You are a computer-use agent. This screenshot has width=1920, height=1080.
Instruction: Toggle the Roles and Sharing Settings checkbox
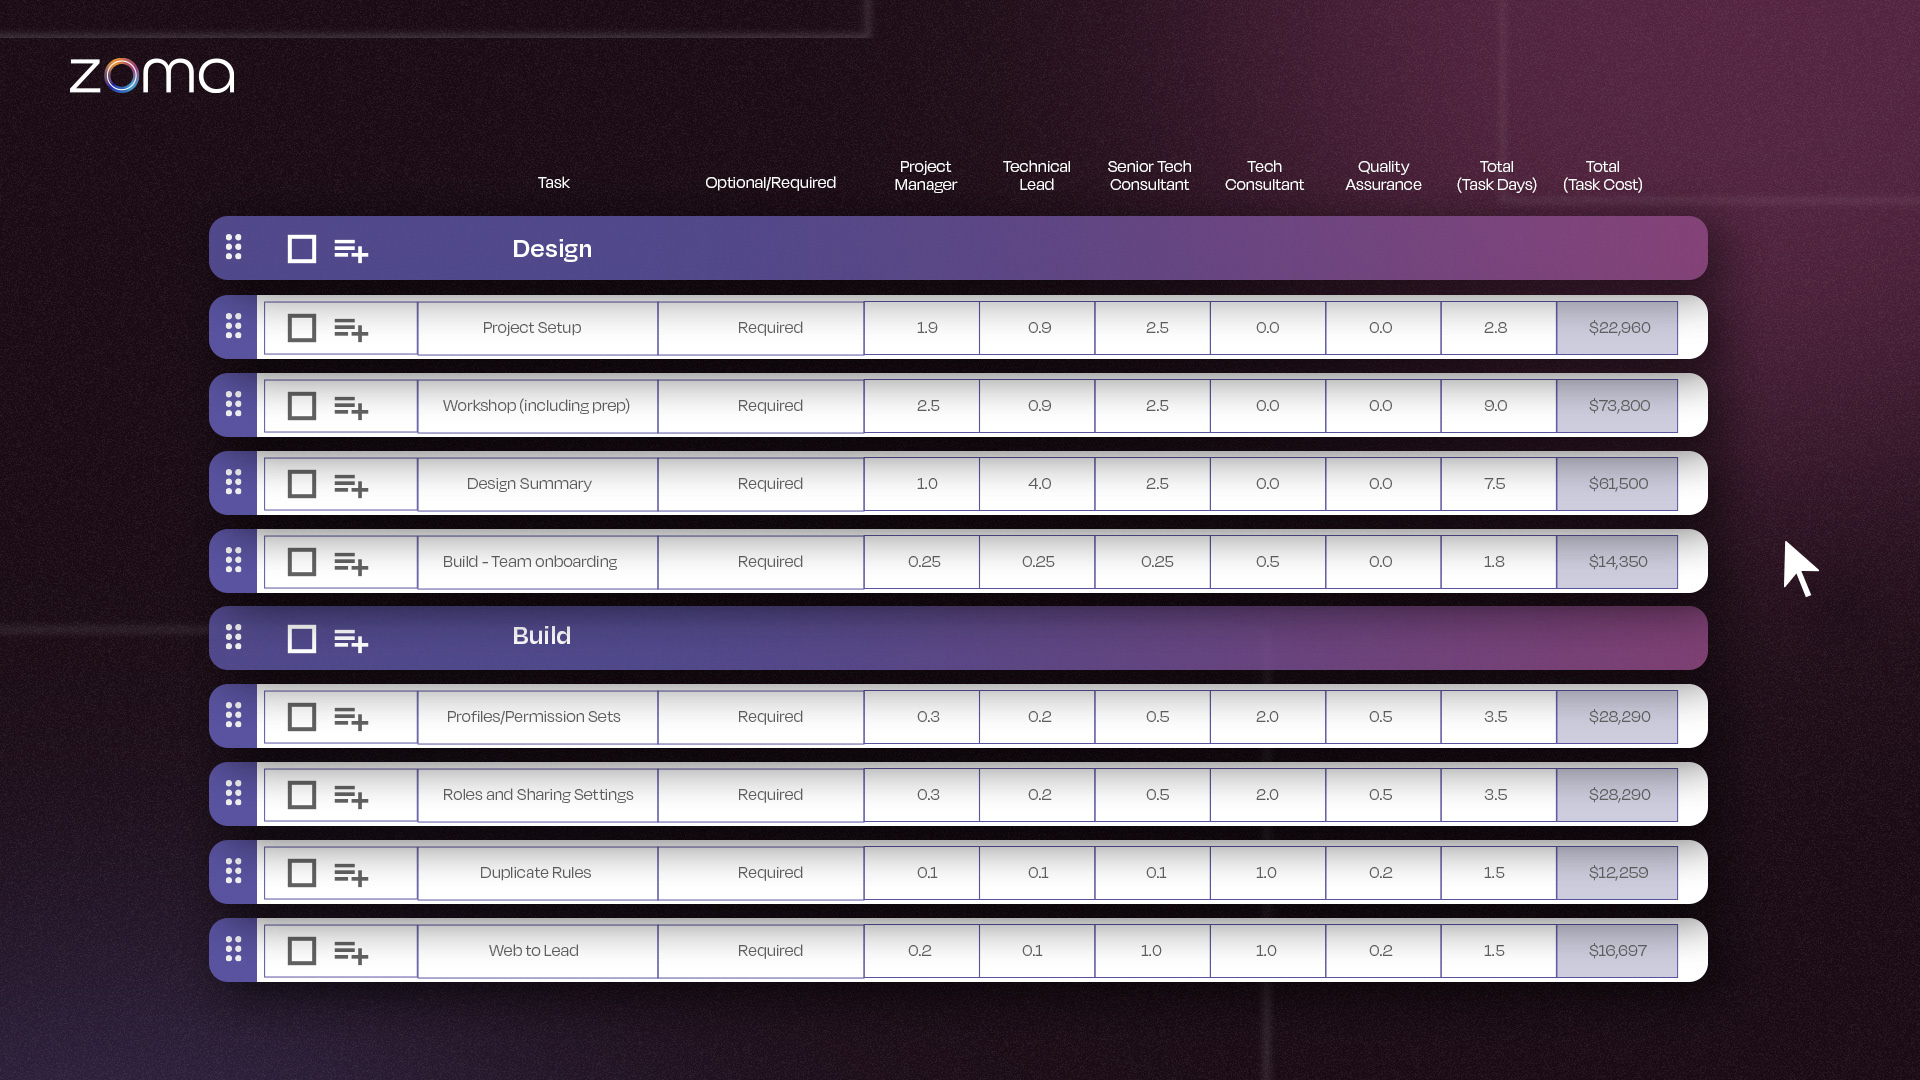(x=301, y=795)
